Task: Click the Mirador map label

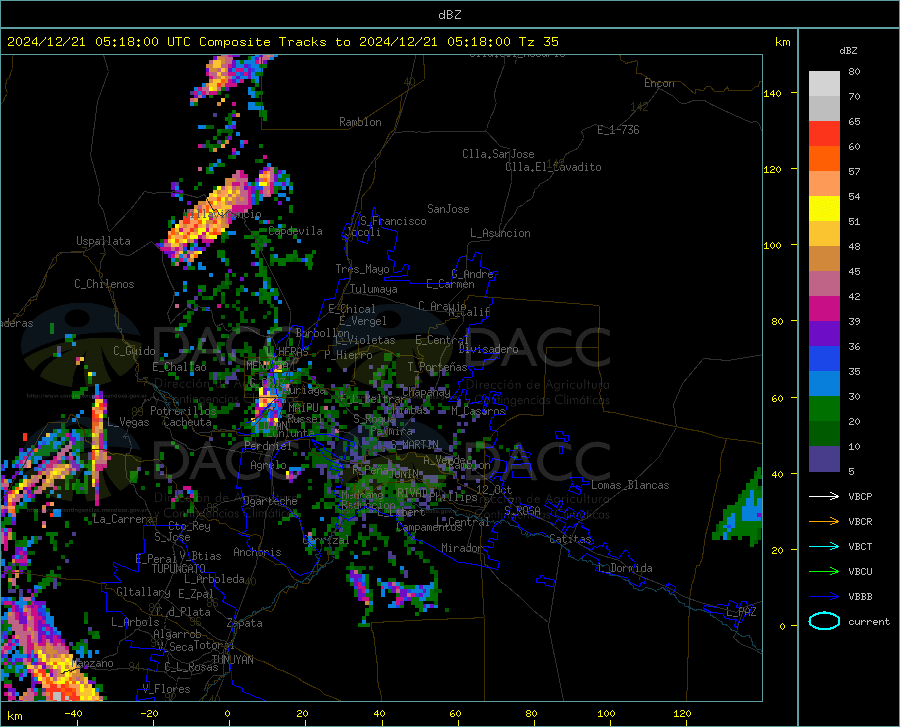Action: 461,548
